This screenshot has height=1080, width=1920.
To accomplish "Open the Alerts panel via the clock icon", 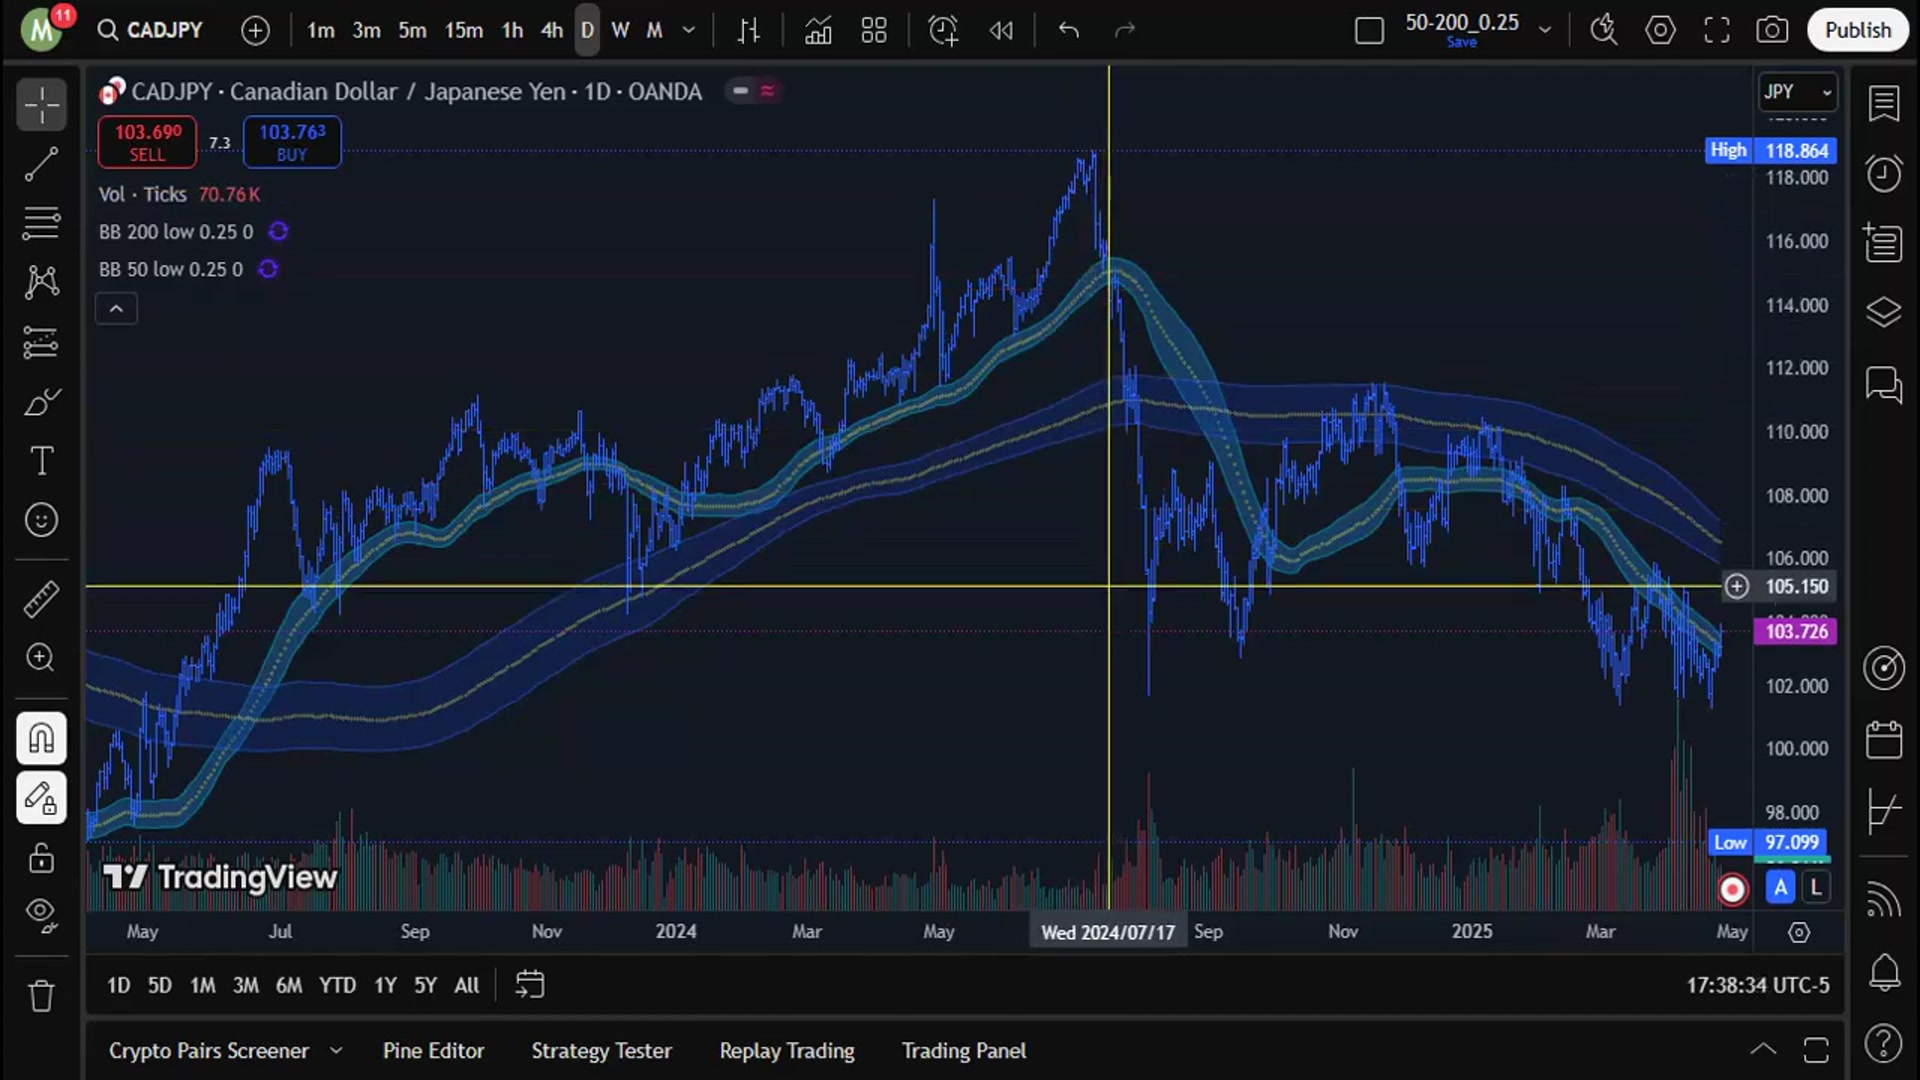I will point(1884,174).
